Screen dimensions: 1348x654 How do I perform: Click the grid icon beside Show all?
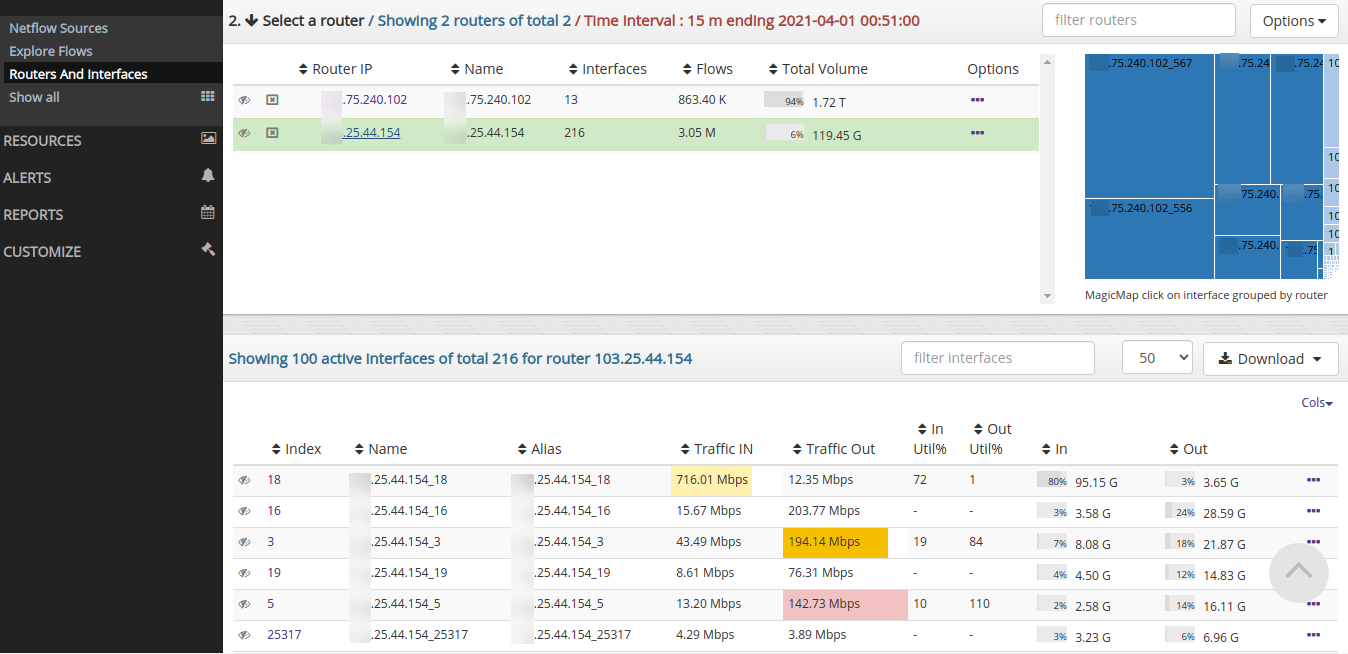click(x=208, y=97)
